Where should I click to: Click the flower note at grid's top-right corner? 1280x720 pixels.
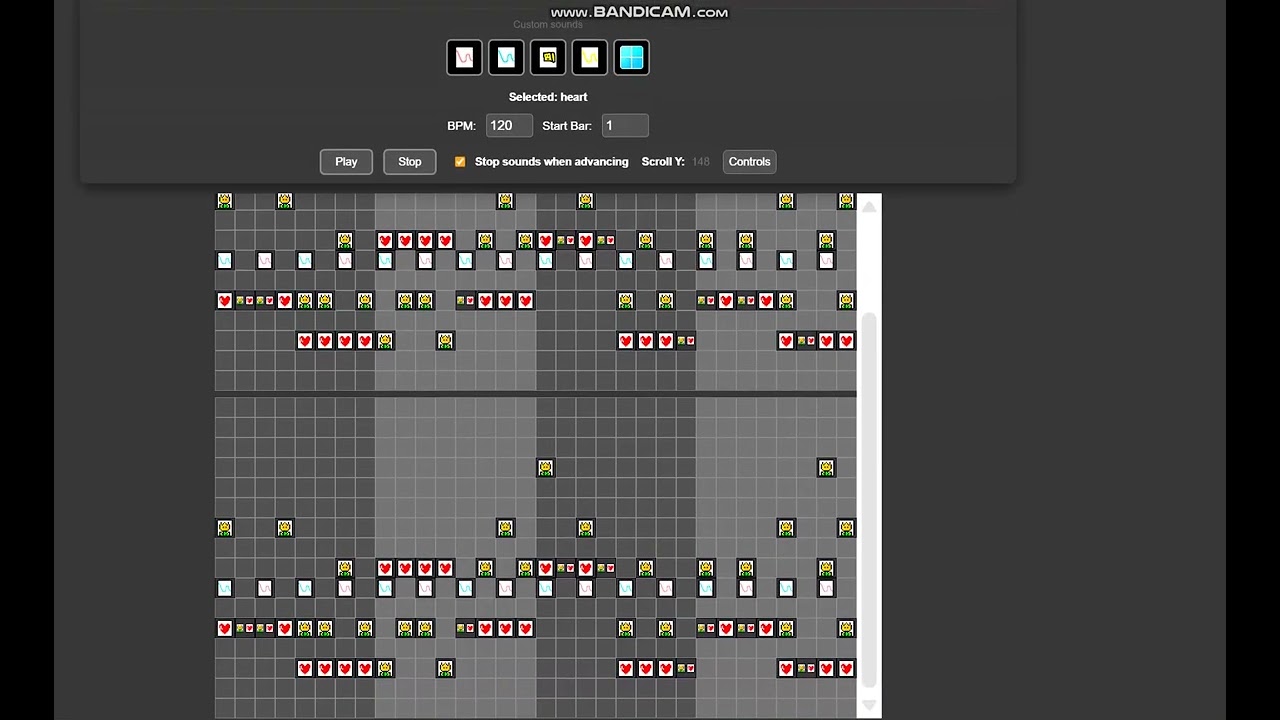846,201
